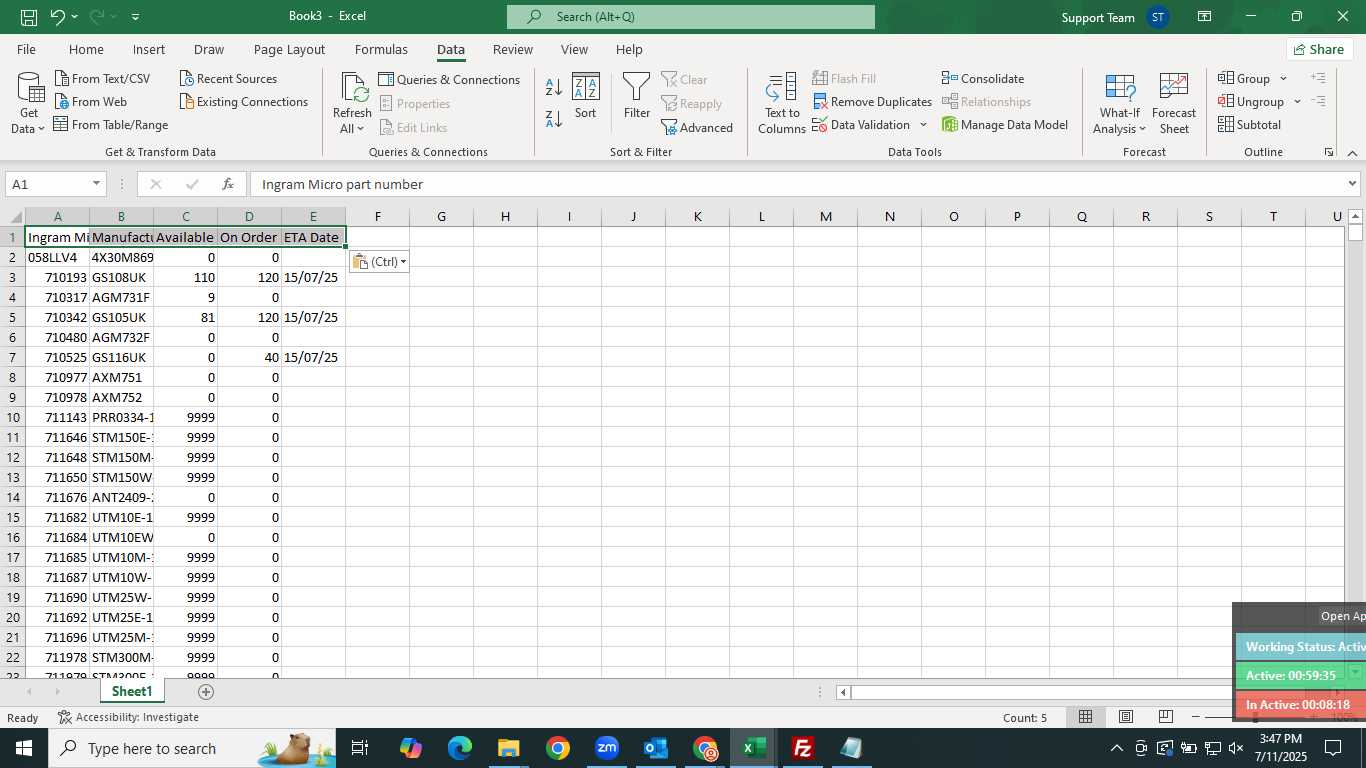Click the Refresh All icon

click(x=353, y=88)
